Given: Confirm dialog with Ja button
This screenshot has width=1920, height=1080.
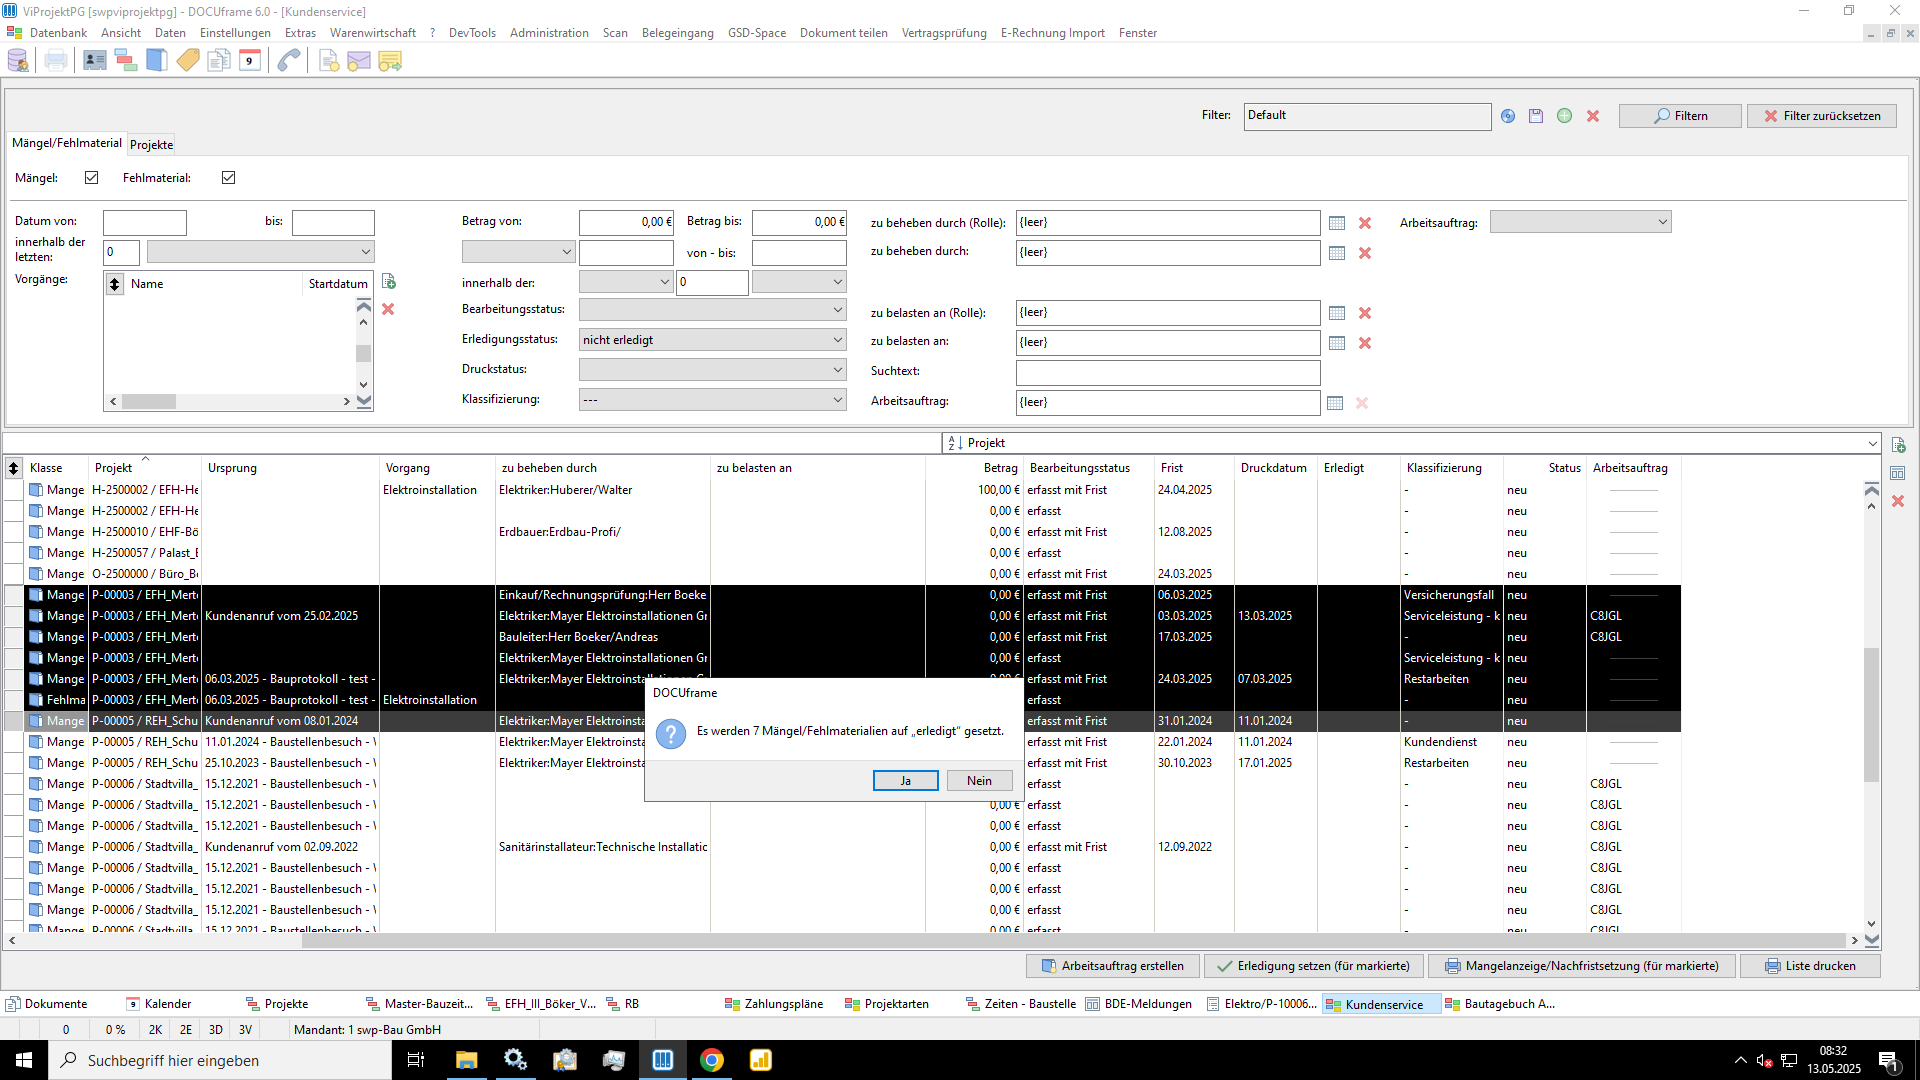Looking at the screenshot, I should [906, 781].
